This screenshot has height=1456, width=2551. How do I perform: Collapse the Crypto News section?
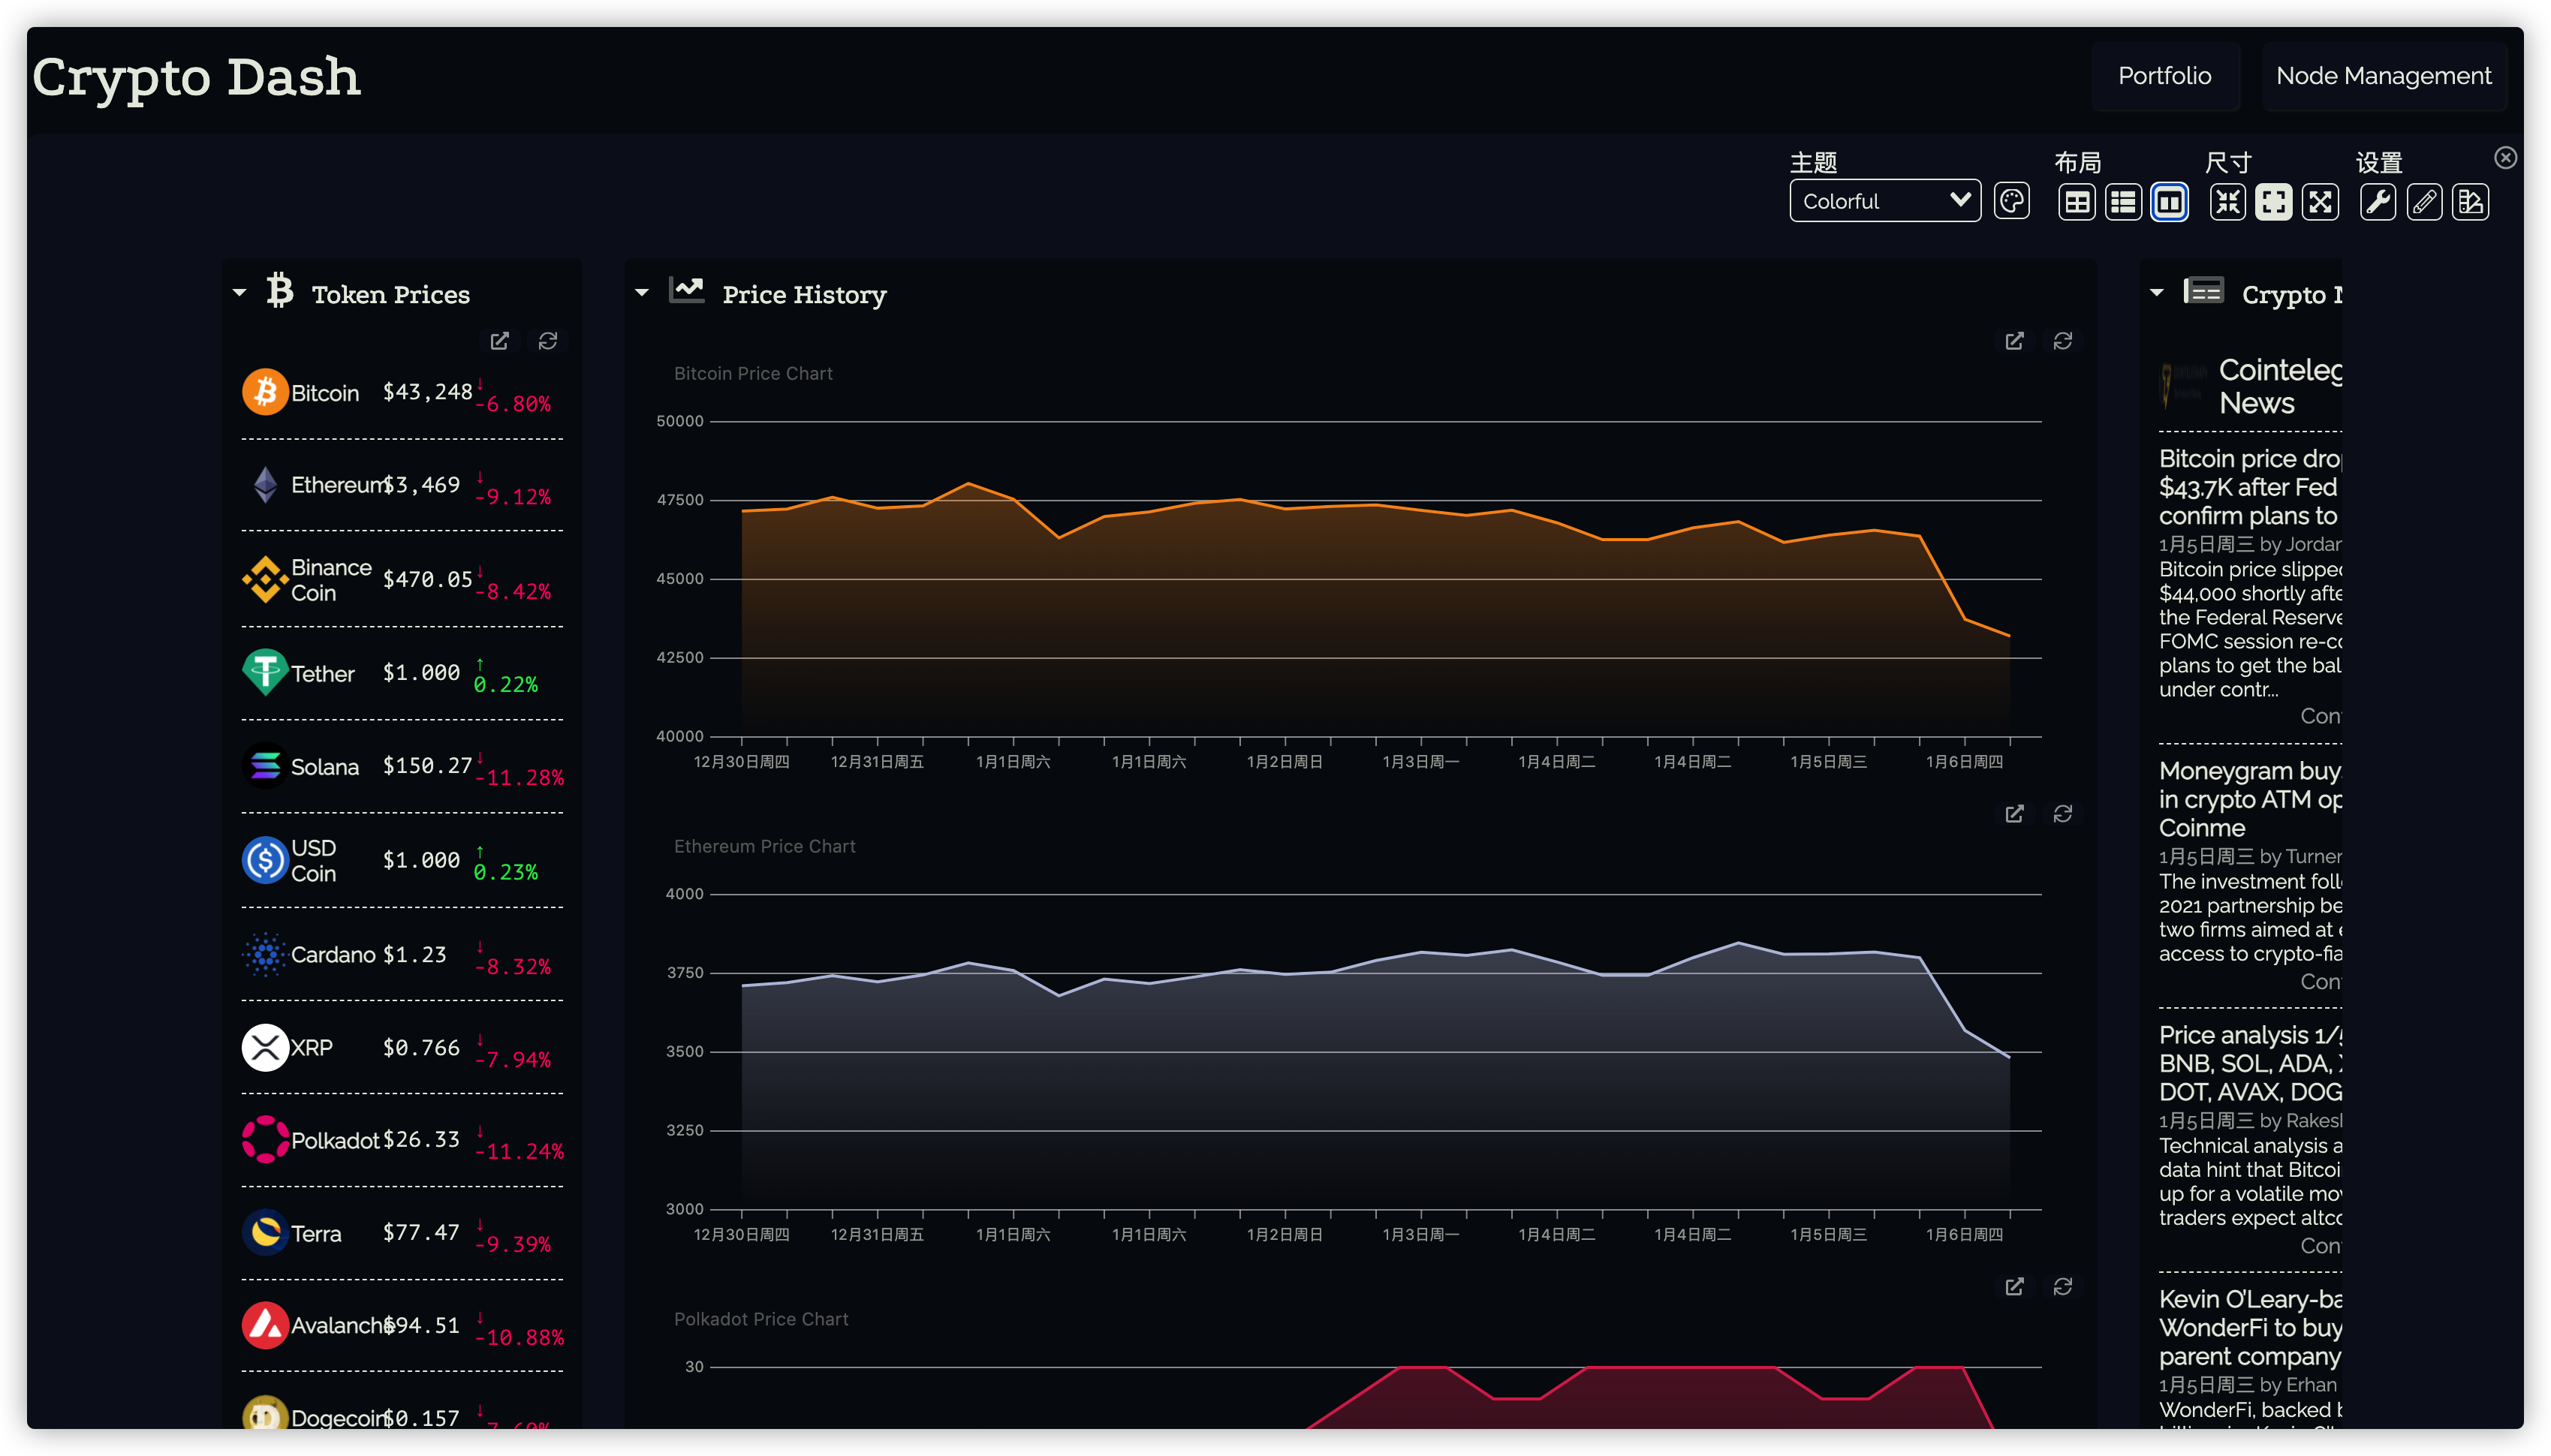(x=2156, y=293)
